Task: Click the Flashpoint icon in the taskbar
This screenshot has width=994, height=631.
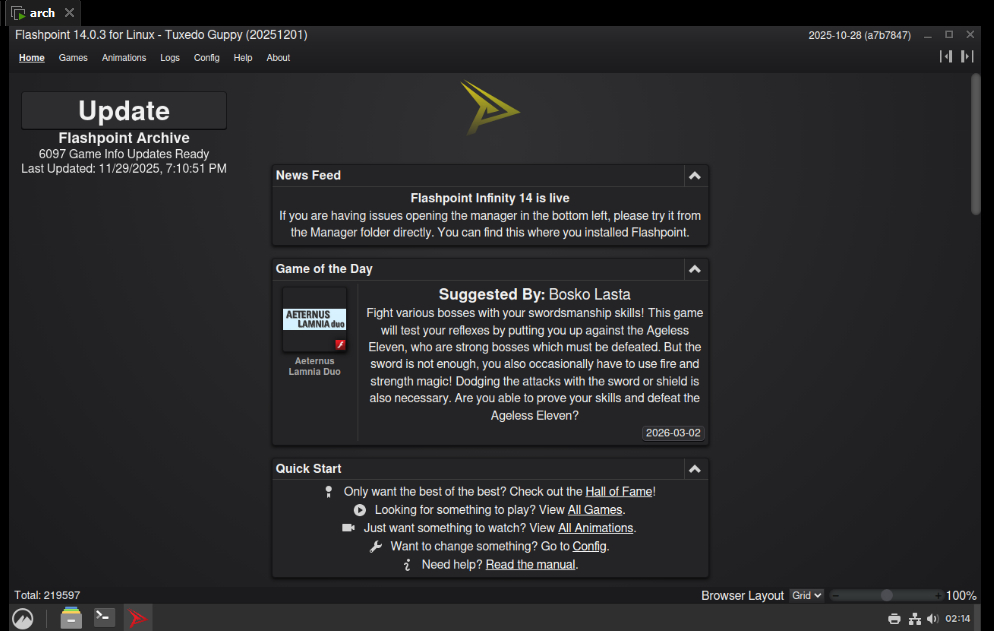Action: (138, 618)
